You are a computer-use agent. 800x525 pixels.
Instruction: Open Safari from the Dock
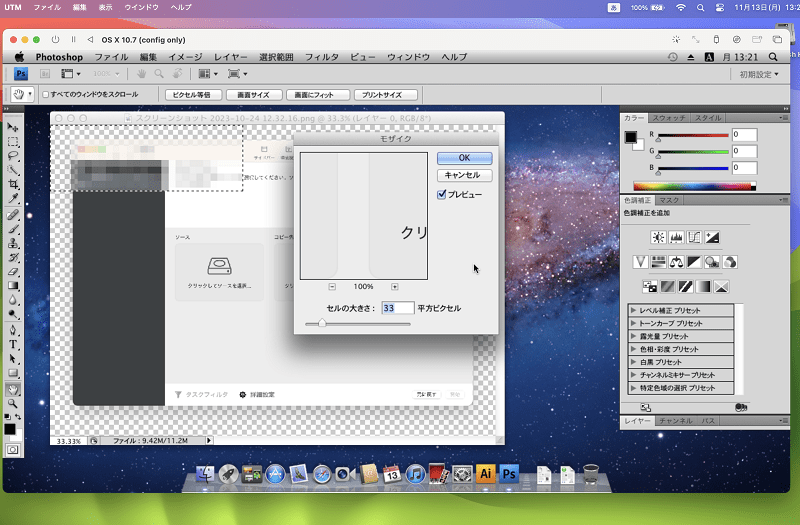point(322,474)
